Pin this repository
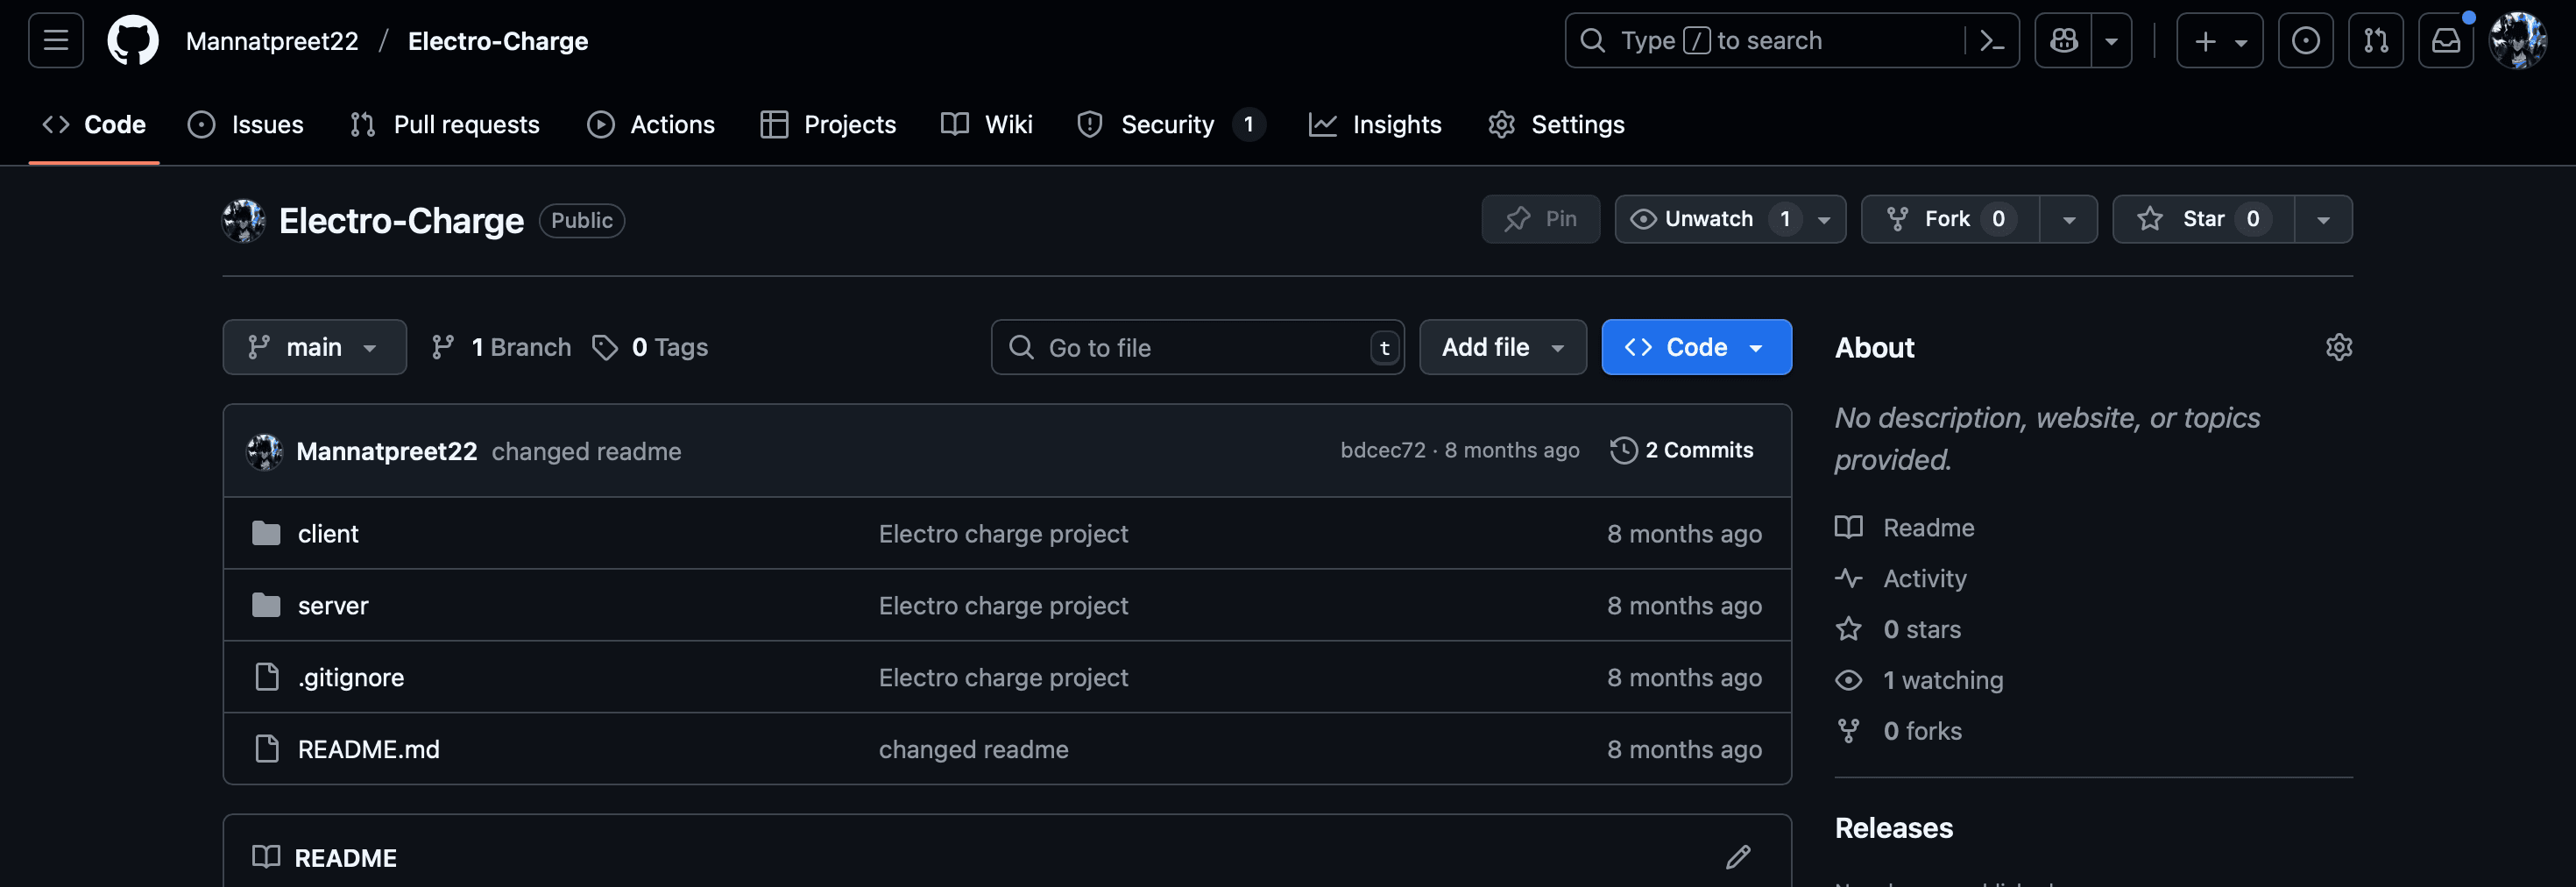Viewport: 2576px width, 887px height. pos(1541,219)
